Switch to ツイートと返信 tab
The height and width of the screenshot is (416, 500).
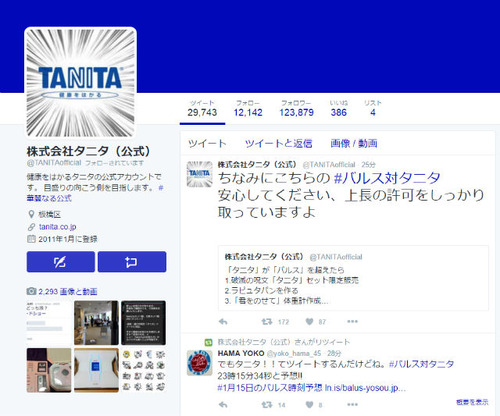pyautogui.click(x=279, y=143)
